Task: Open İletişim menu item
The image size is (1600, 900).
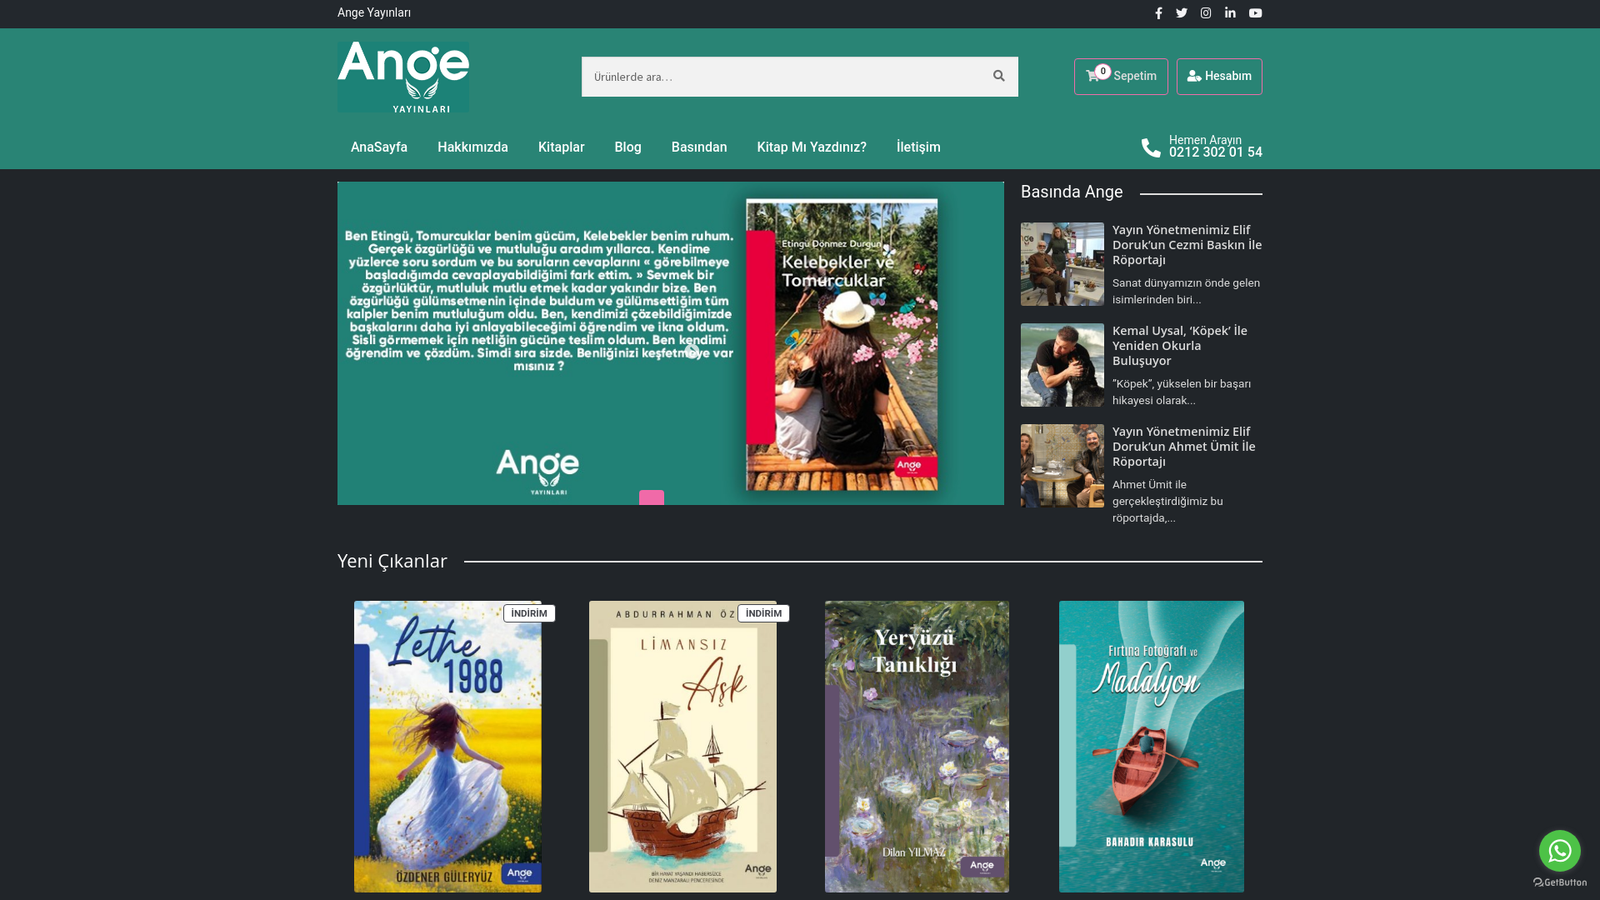Action: coord(918,147)
